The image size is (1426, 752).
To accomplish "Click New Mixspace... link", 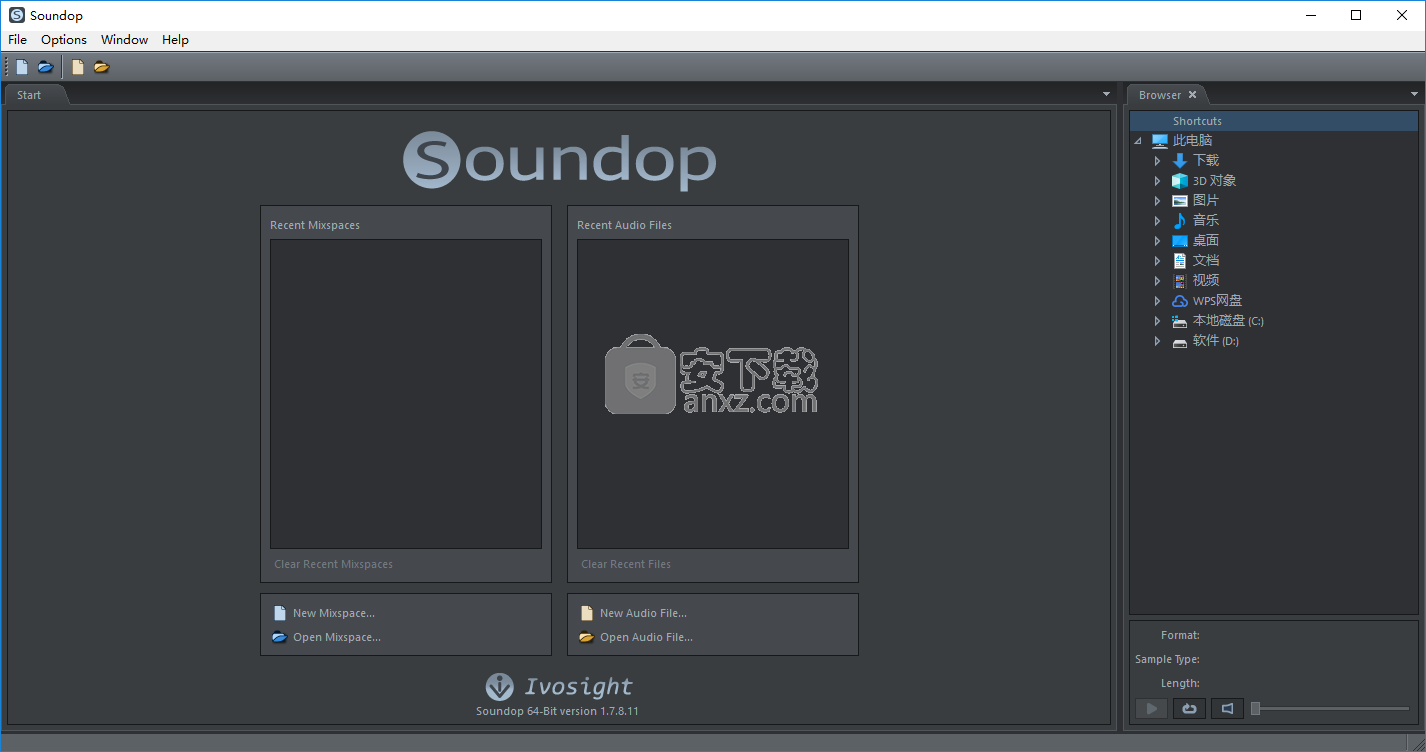I will 334,613.
